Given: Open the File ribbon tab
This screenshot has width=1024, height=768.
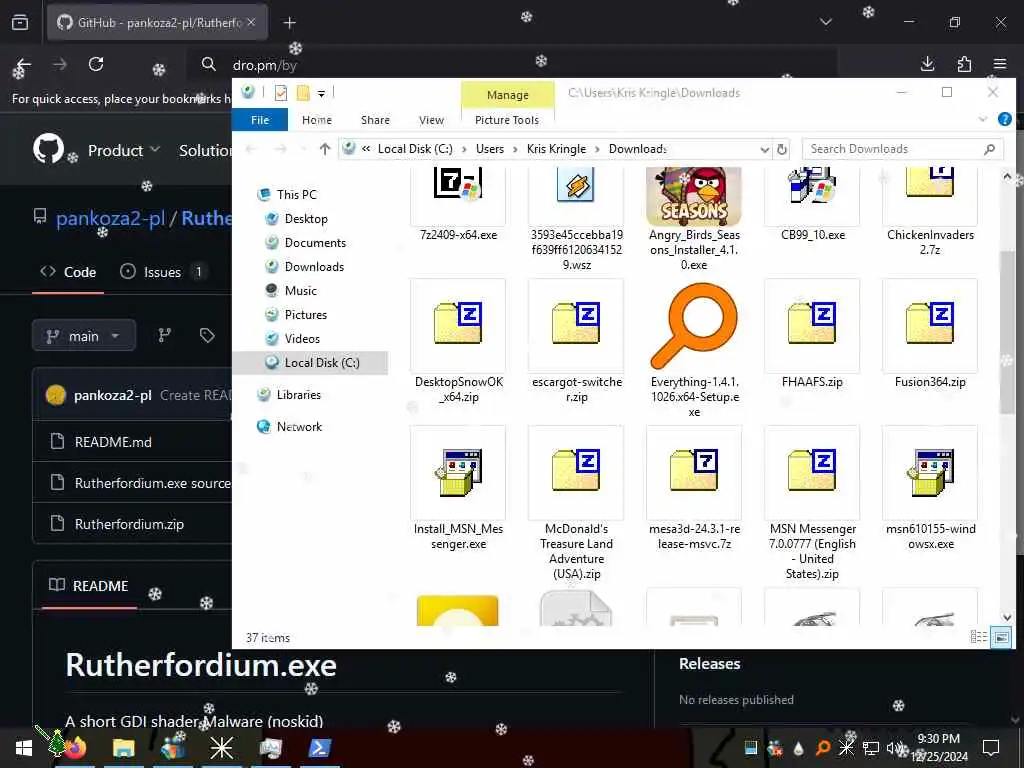Looking at the screenshot, I should [260, 120].
